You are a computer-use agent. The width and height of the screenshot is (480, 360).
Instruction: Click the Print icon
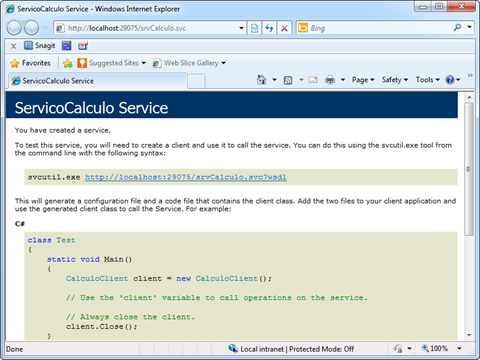[330, 80]
